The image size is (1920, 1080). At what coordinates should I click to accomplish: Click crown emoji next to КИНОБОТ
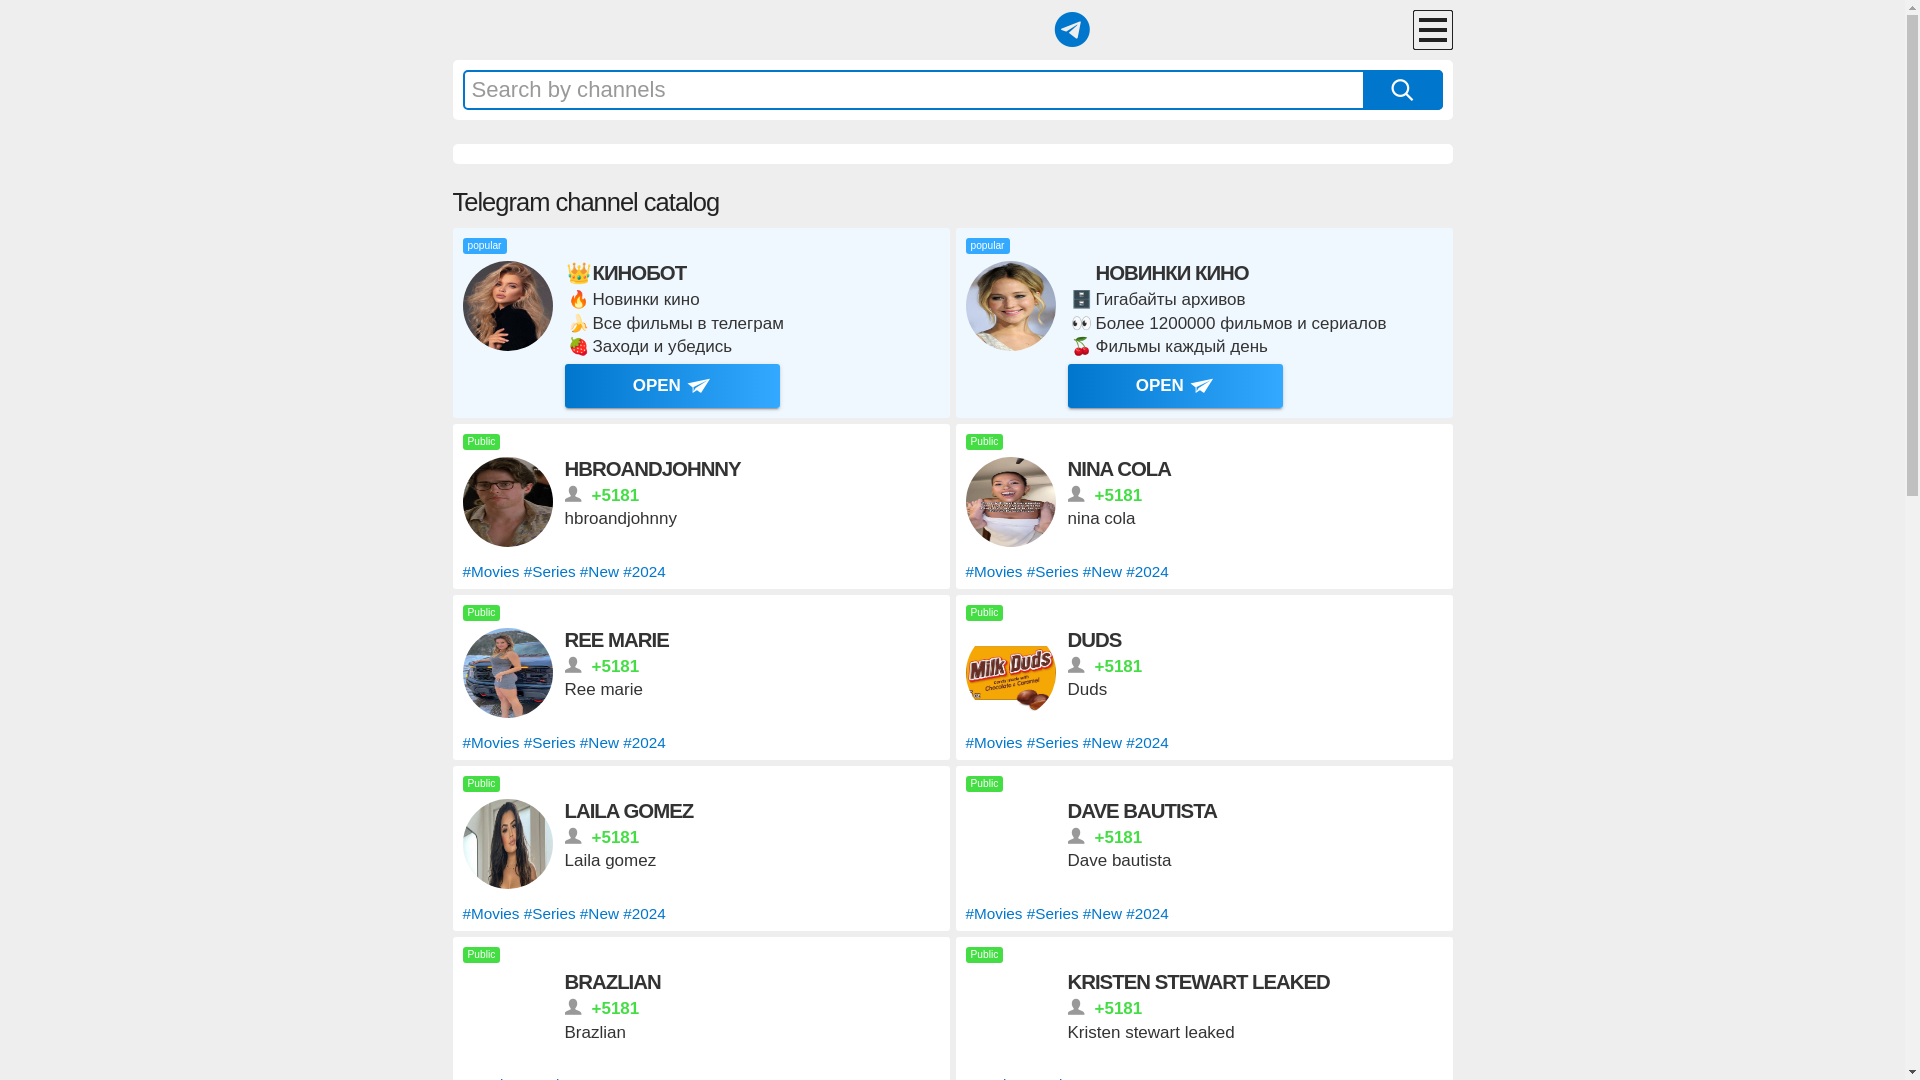[578, 272]
